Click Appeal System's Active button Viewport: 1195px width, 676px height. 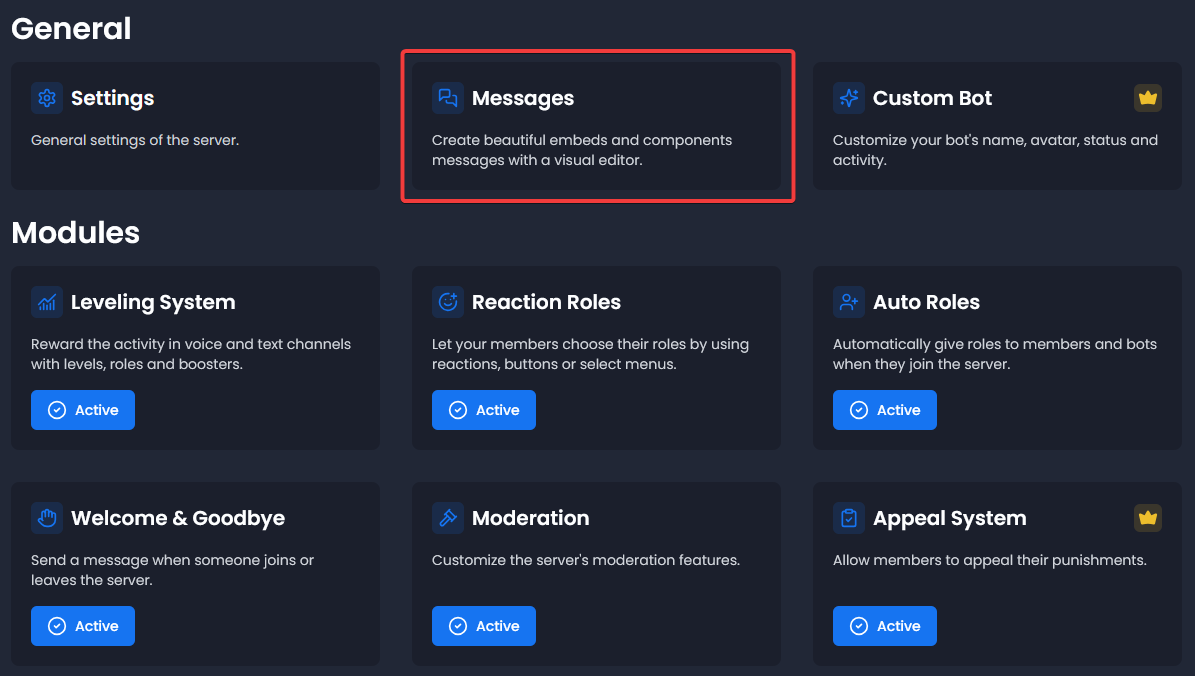(885, 625)
